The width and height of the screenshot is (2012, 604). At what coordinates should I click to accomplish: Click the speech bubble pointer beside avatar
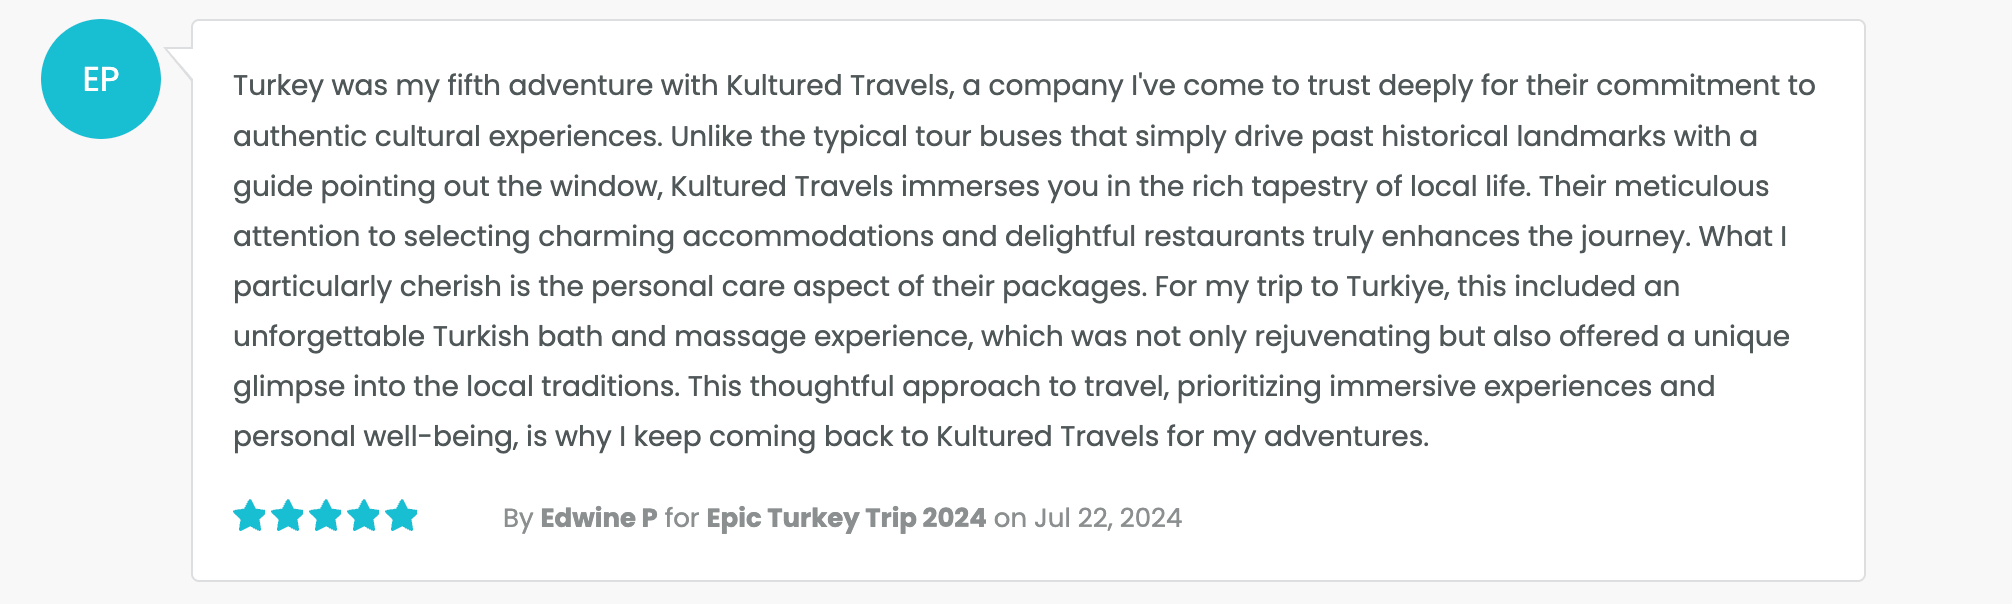(x=180, y=62)
